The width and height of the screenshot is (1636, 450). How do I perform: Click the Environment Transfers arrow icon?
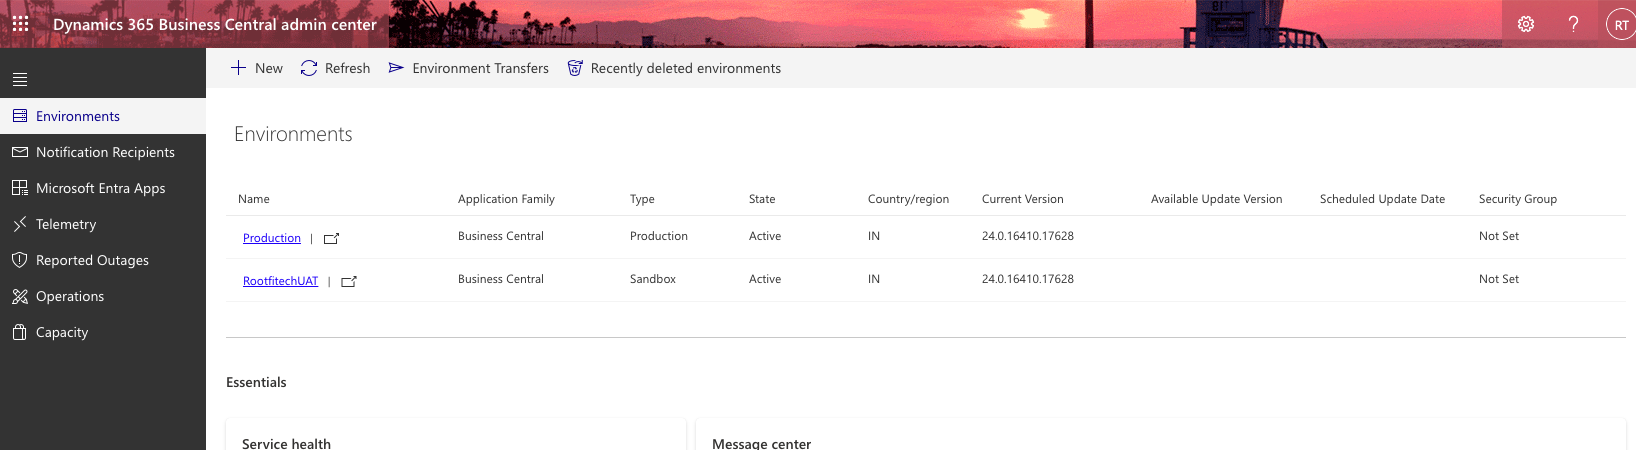pyautogui.click(x=396, y=68)
